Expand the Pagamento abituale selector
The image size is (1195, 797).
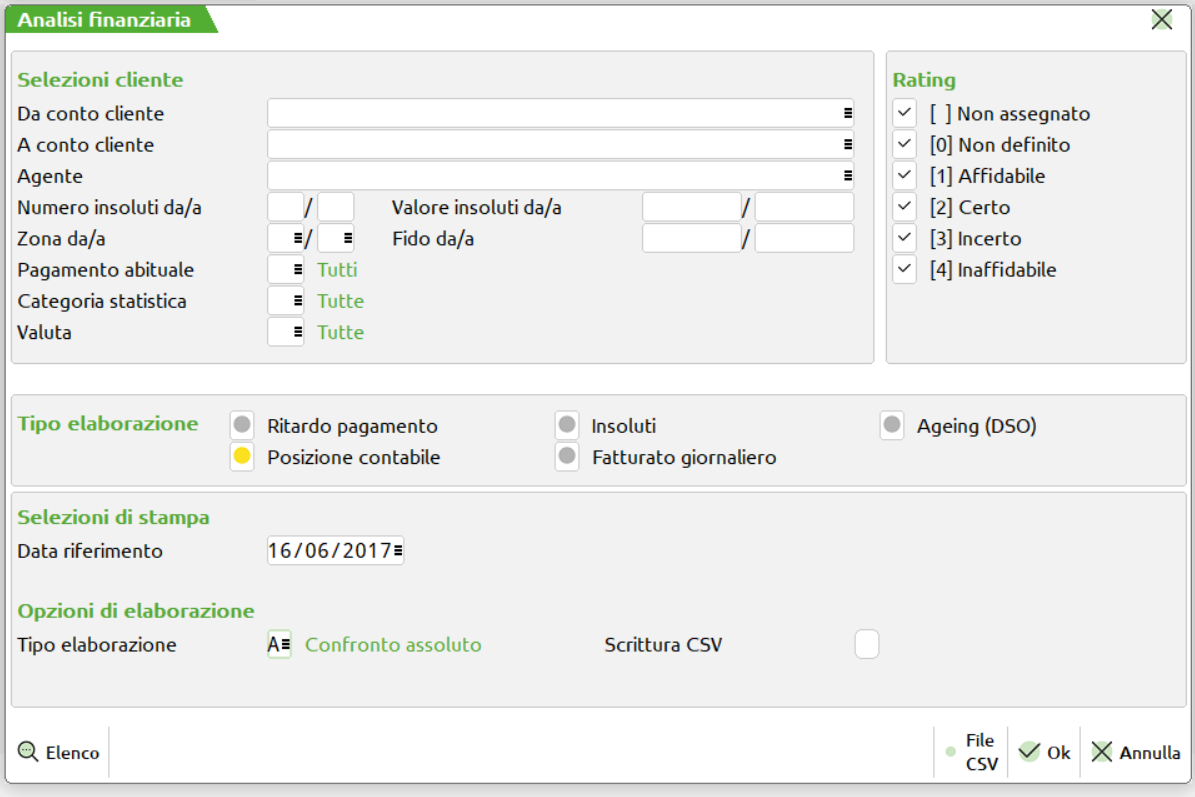(x=297, y=270)
